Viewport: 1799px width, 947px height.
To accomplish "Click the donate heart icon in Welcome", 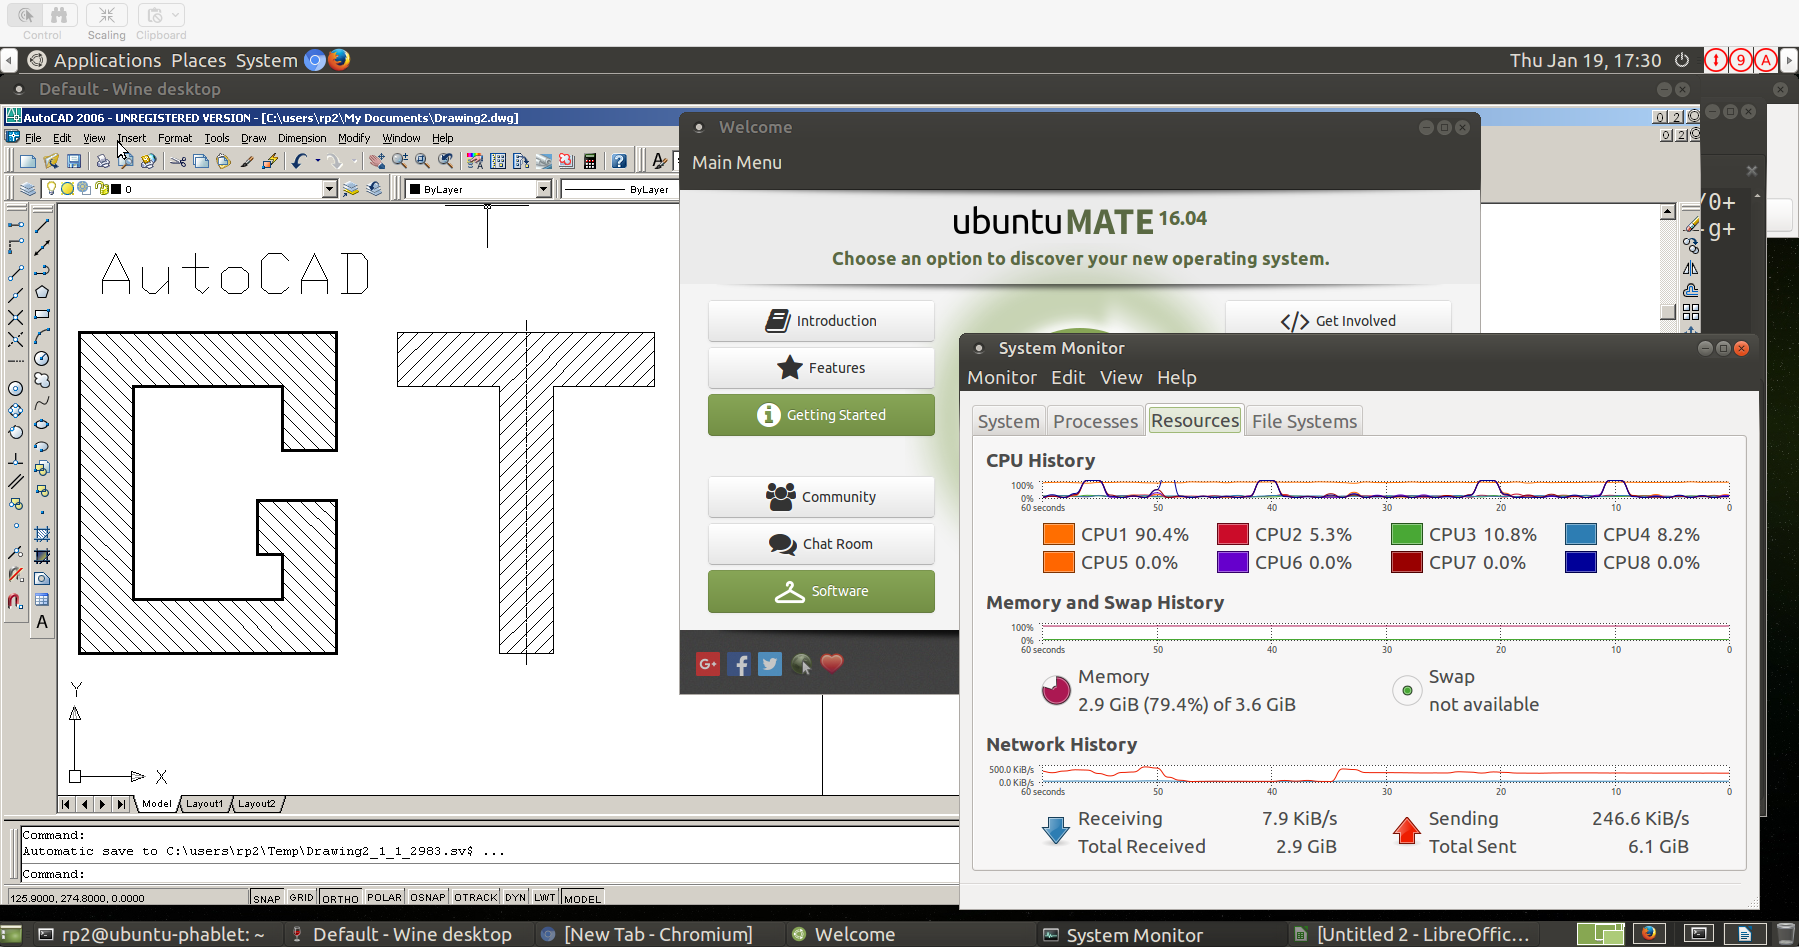I will (832, 663).
